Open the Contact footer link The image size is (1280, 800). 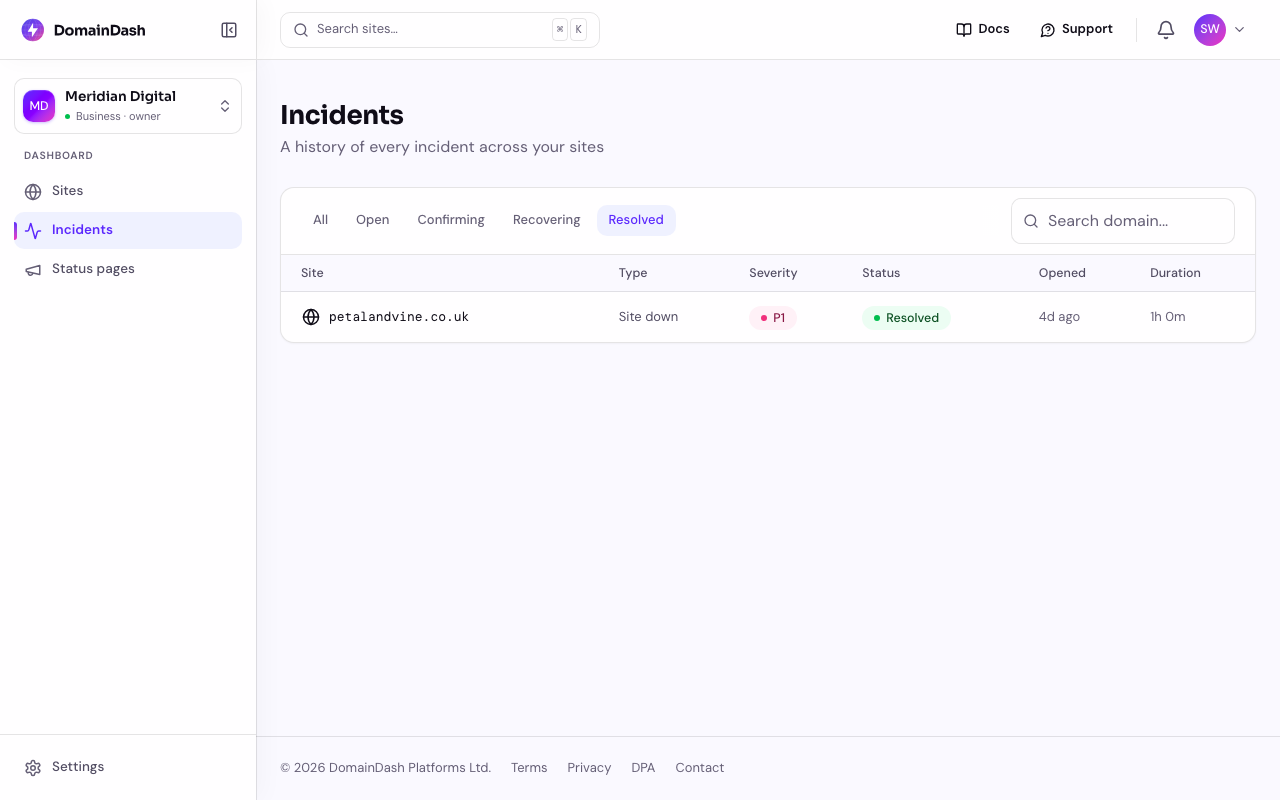tap(699, 768)
